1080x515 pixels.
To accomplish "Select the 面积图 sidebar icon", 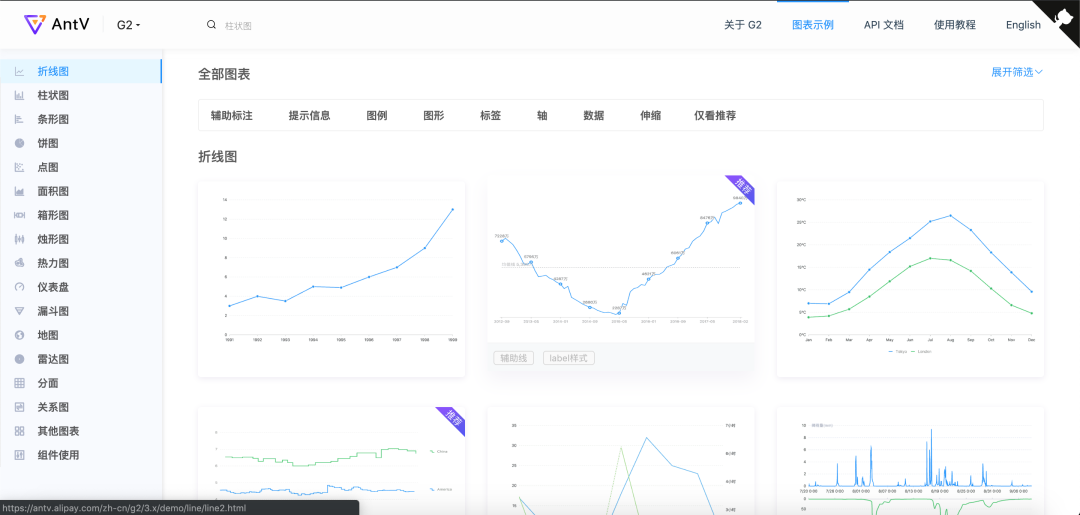I will tap(19, 191).
